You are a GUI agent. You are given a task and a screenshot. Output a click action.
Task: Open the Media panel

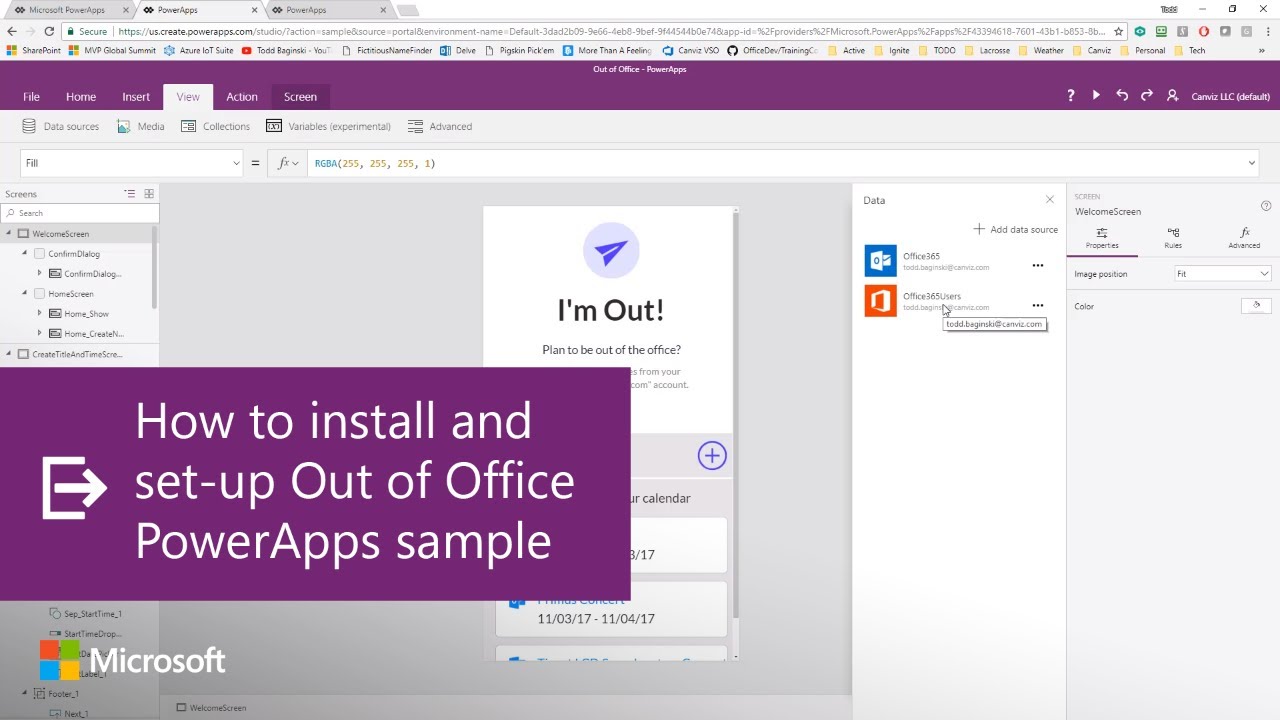pyautogui.click(x=140, y=126)
